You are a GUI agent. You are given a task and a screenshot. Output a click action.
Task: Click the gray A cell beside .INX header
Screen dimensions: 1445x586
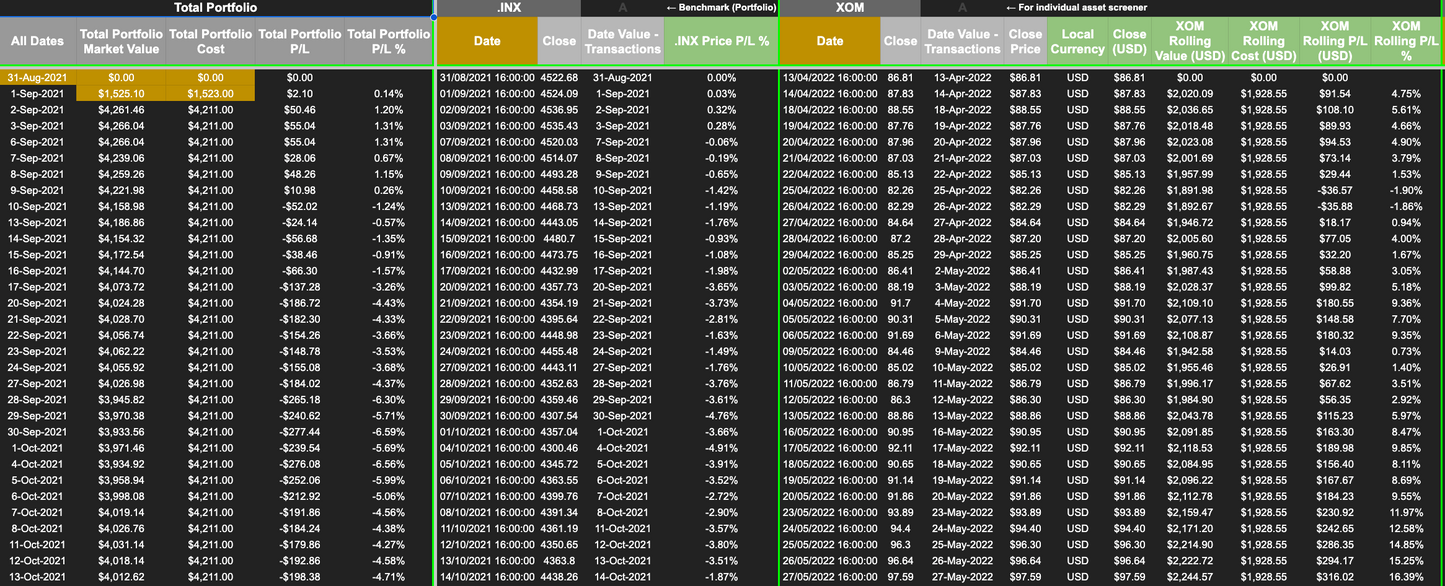(622, 8)
